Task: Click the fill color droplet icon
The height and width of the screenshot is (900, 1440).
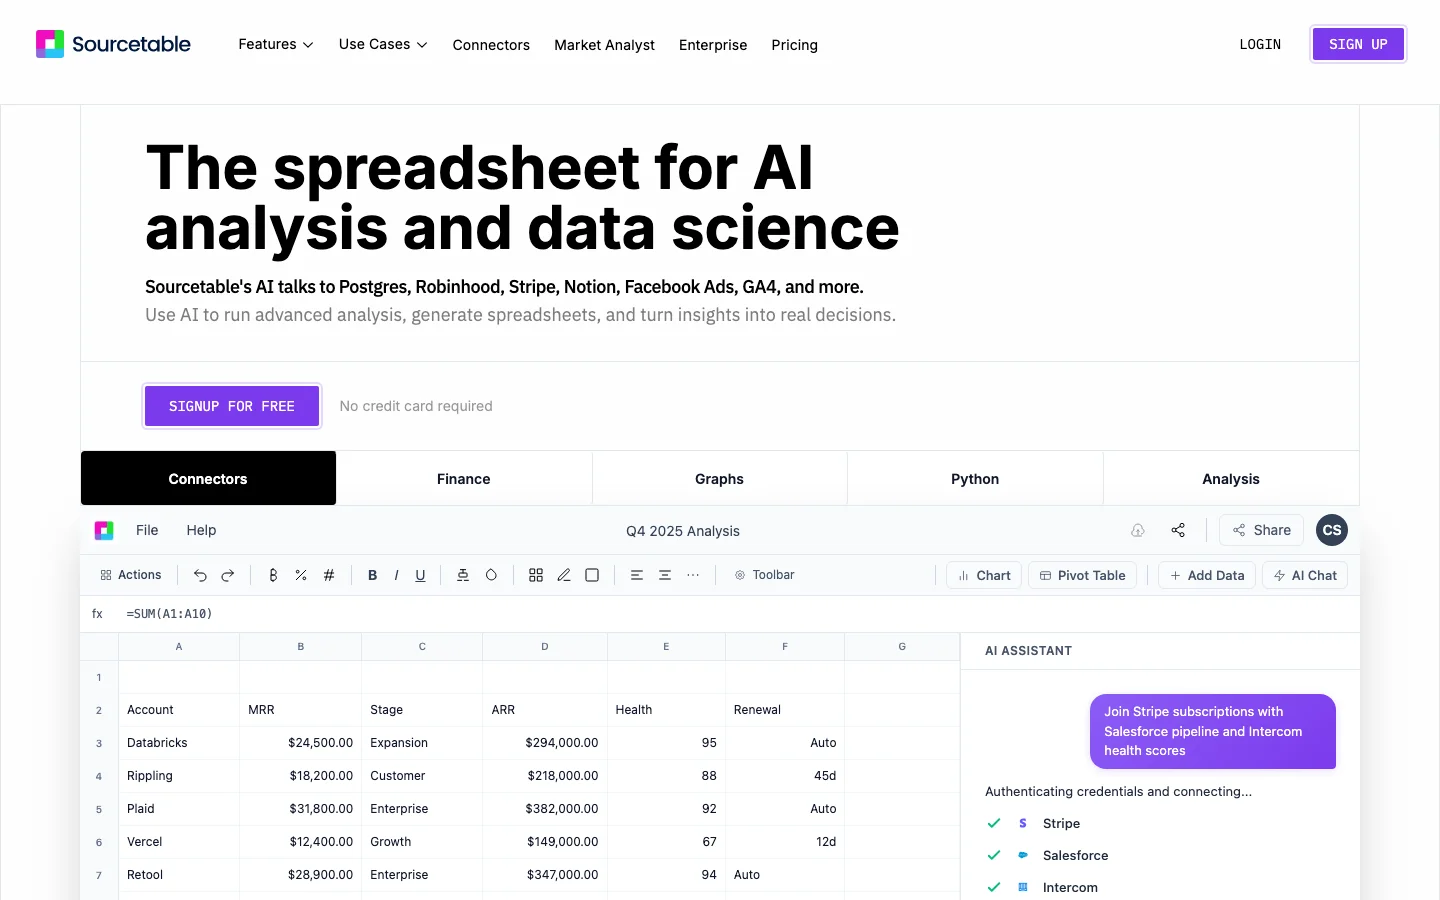Action: click(x=491, y=575)
